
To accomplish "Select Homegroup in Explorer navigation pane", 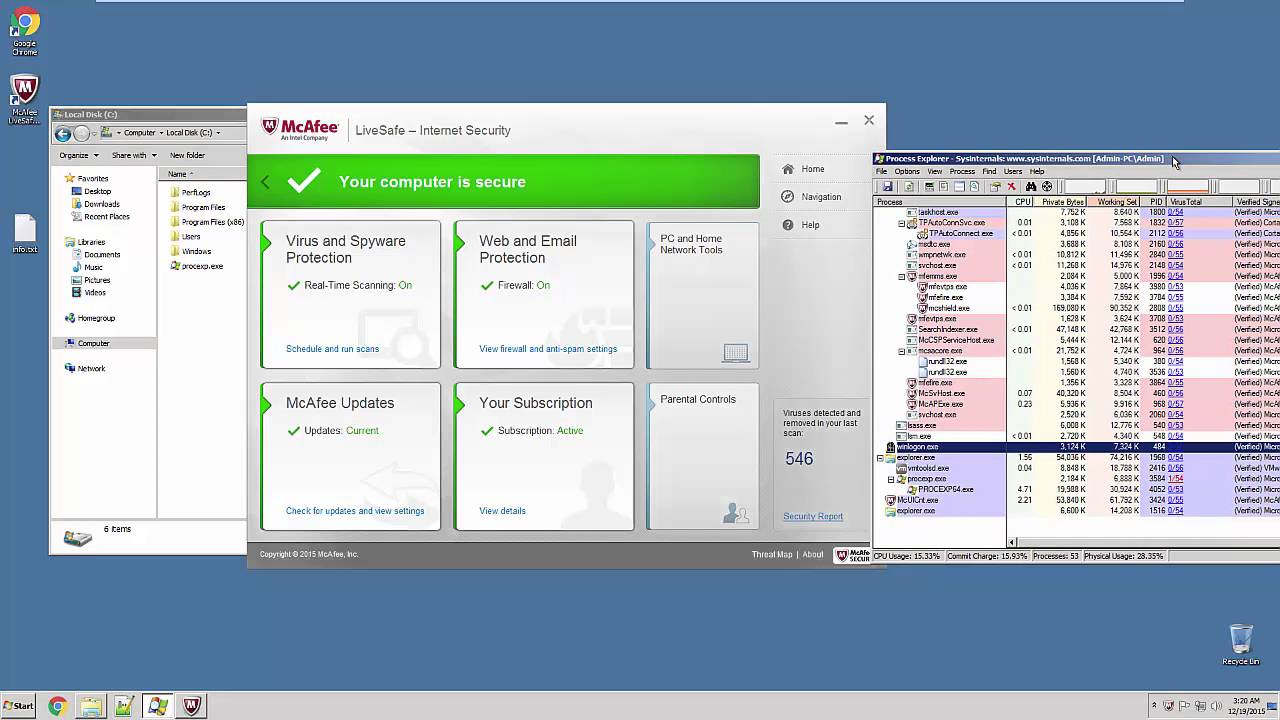I will (90, 318).
